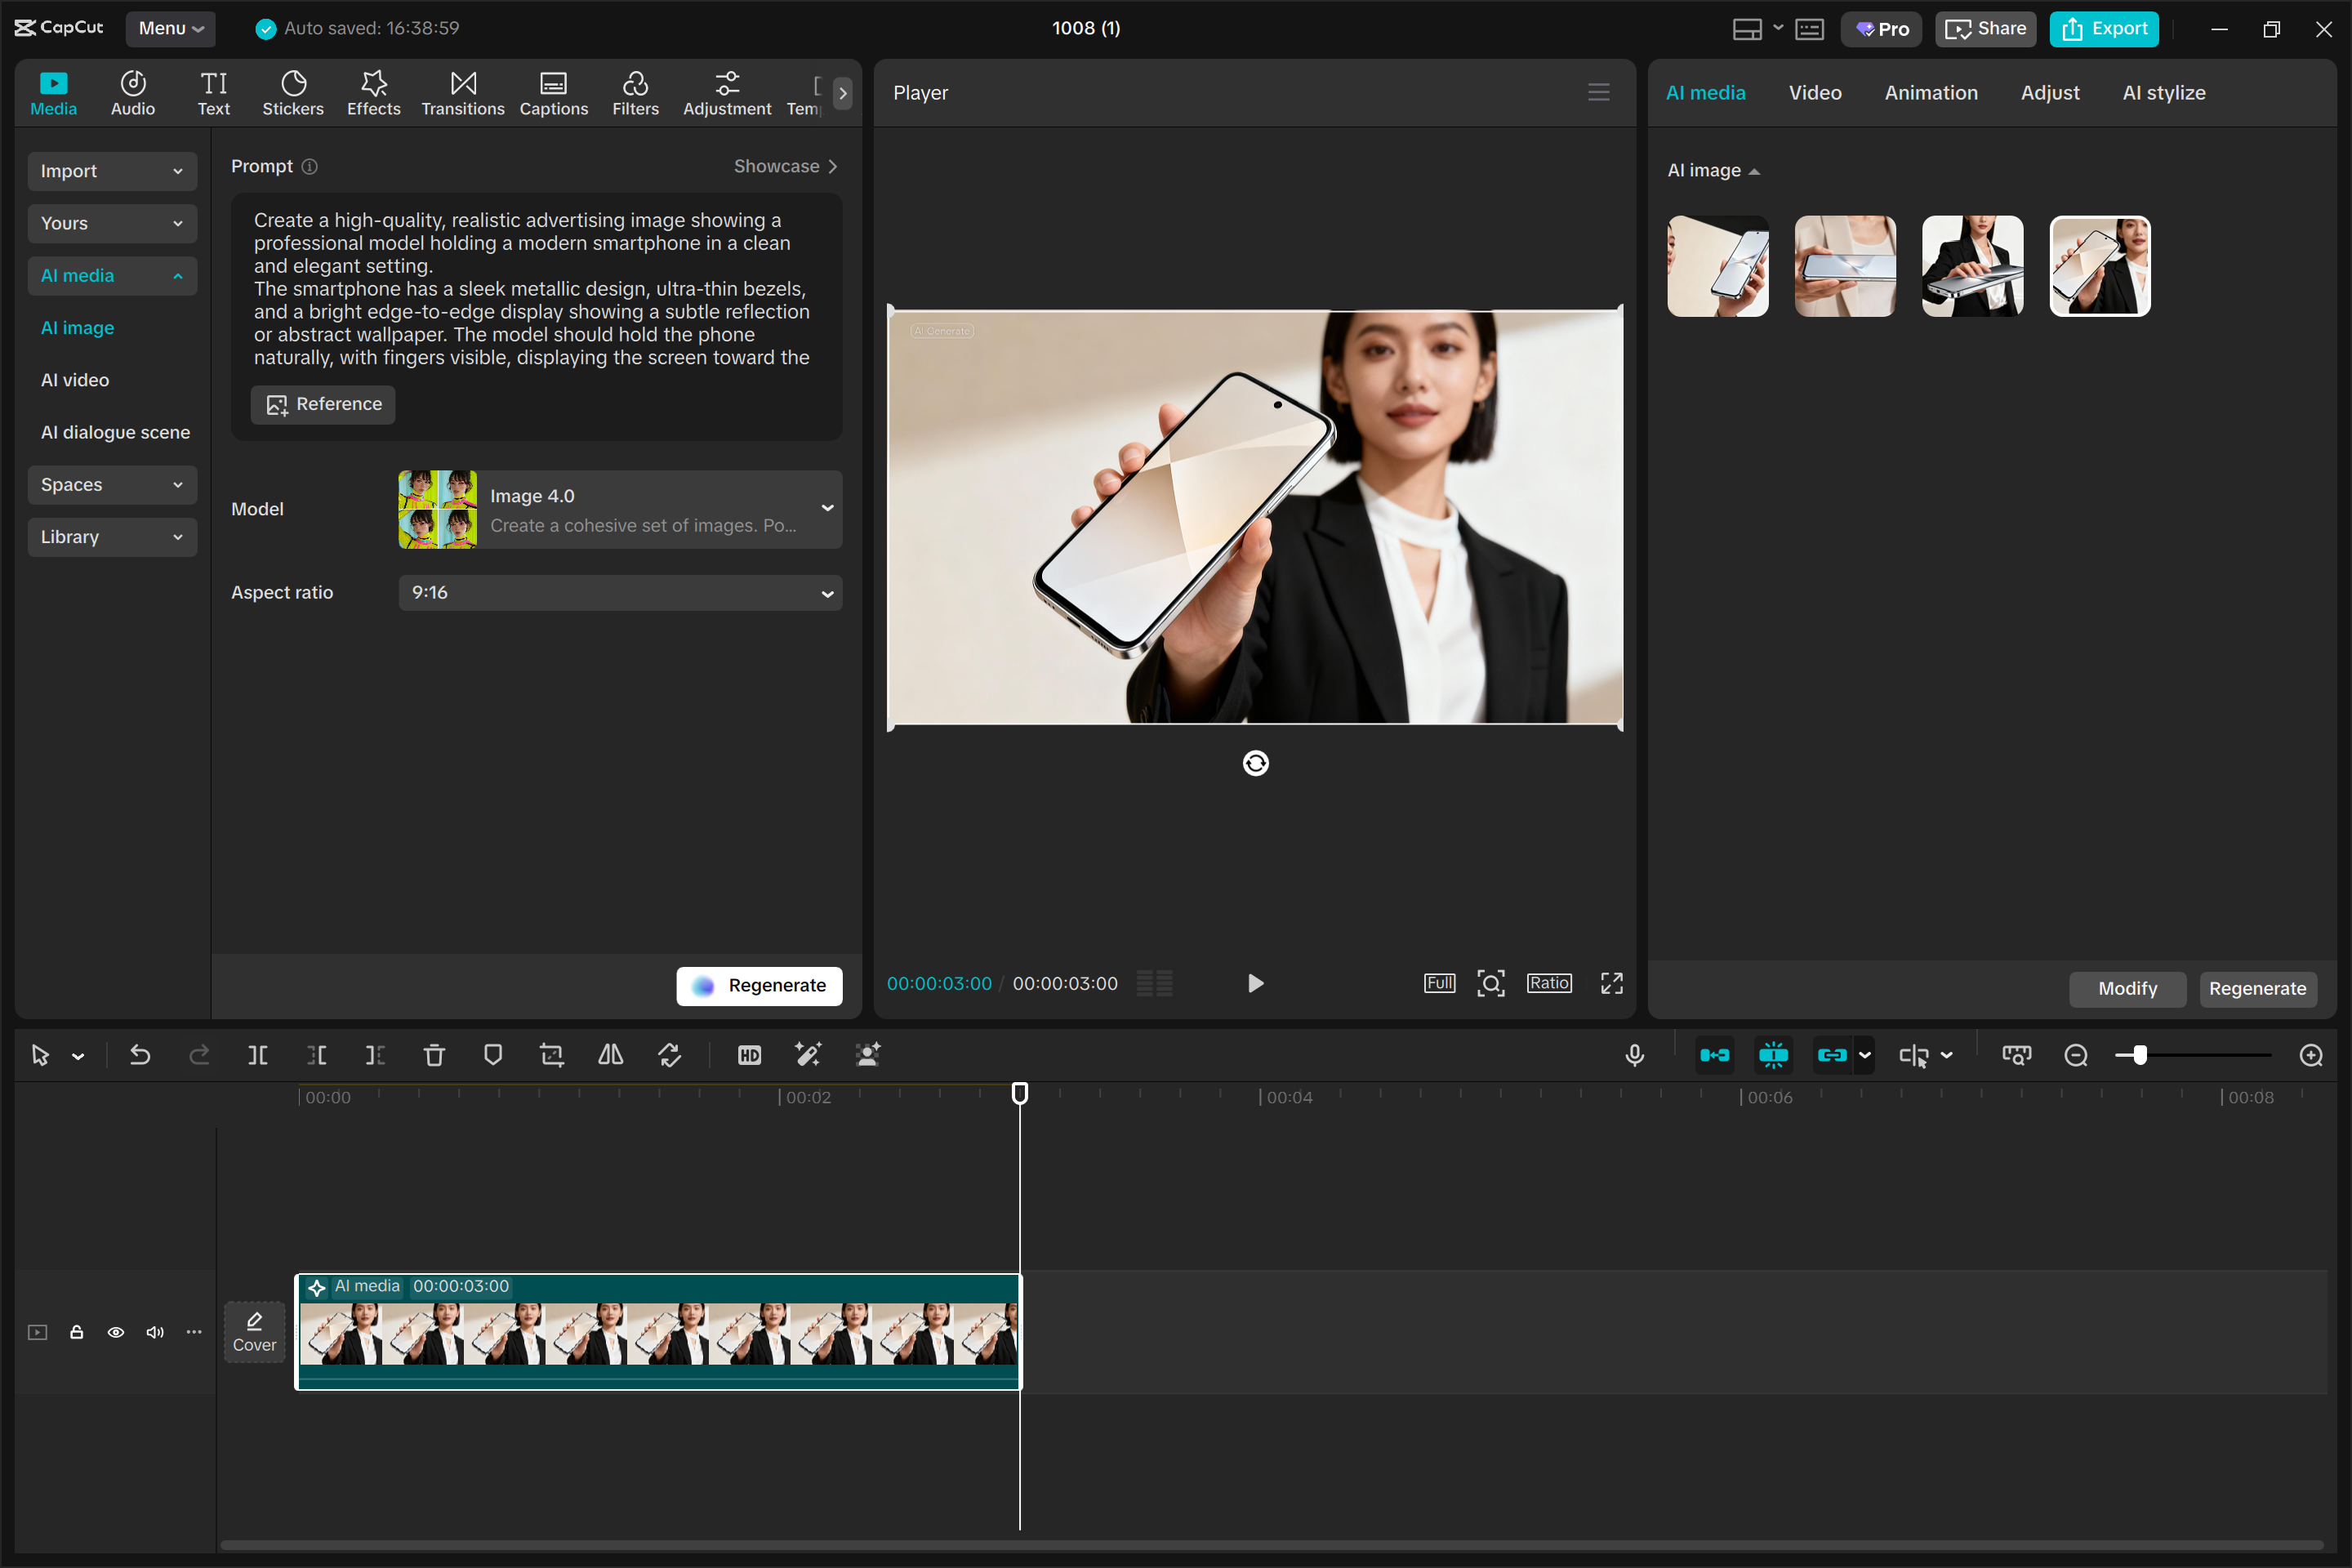This screenshot has width=2352, height=1568.
Task: Open the Effects panel
Action: (x=373, y=93)
